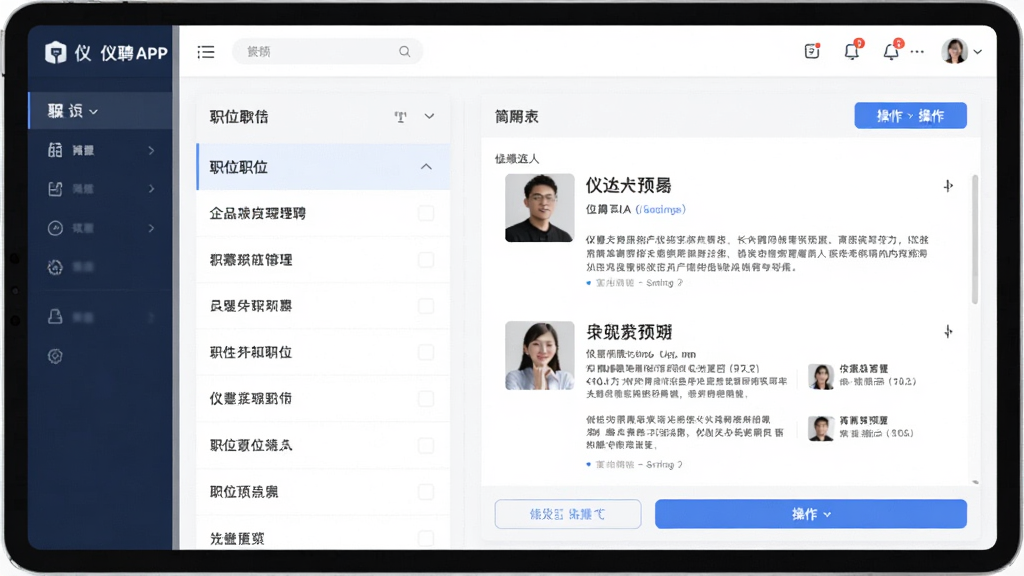
Task: Check the box on 职位 sixth row
Action: pyautogui.click(x=426, y=445)
